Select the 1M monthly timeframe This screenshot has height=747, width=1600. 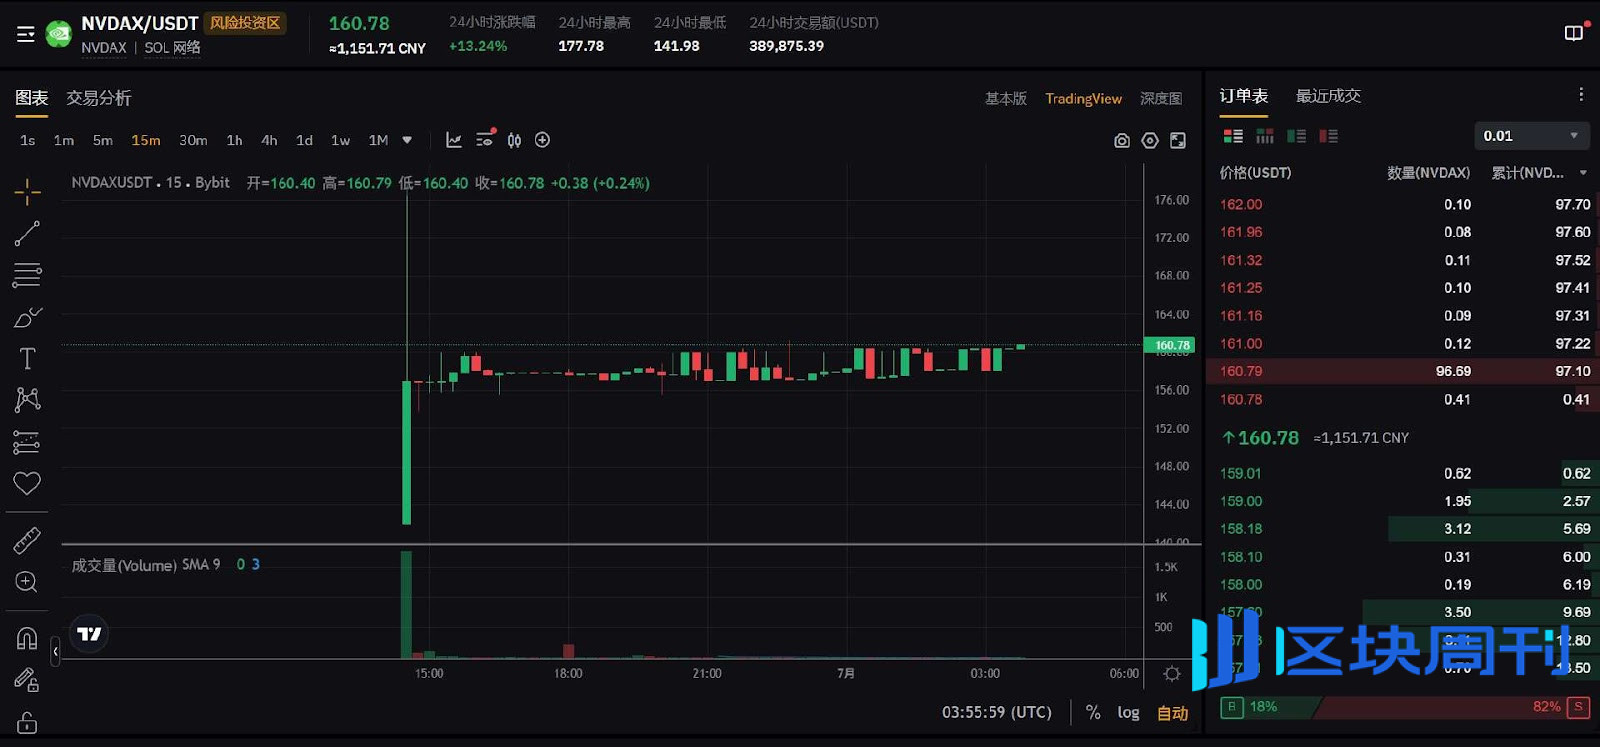(x=378, y=140)
